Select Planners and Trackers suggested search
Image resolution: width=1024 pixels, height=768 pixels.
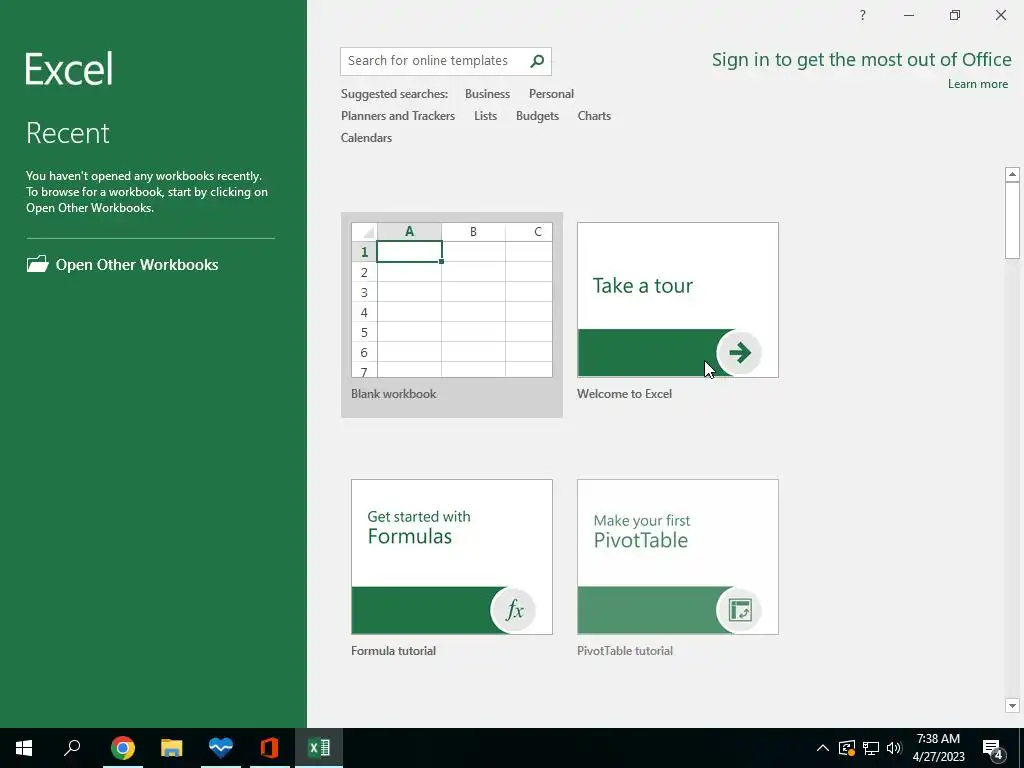coord(398,116)
